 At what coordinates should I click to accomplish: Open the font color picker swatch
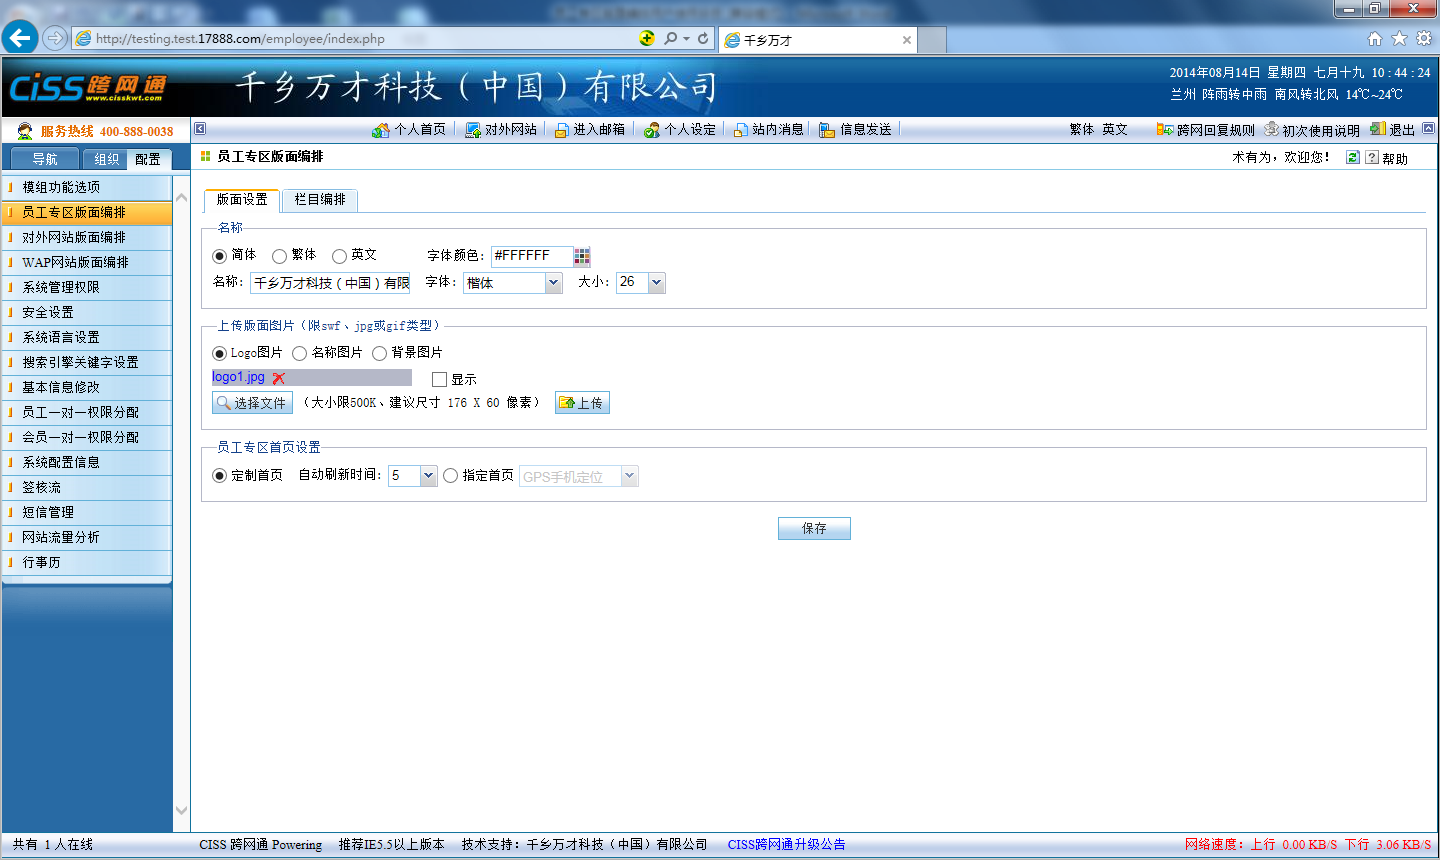pos(582,257)
